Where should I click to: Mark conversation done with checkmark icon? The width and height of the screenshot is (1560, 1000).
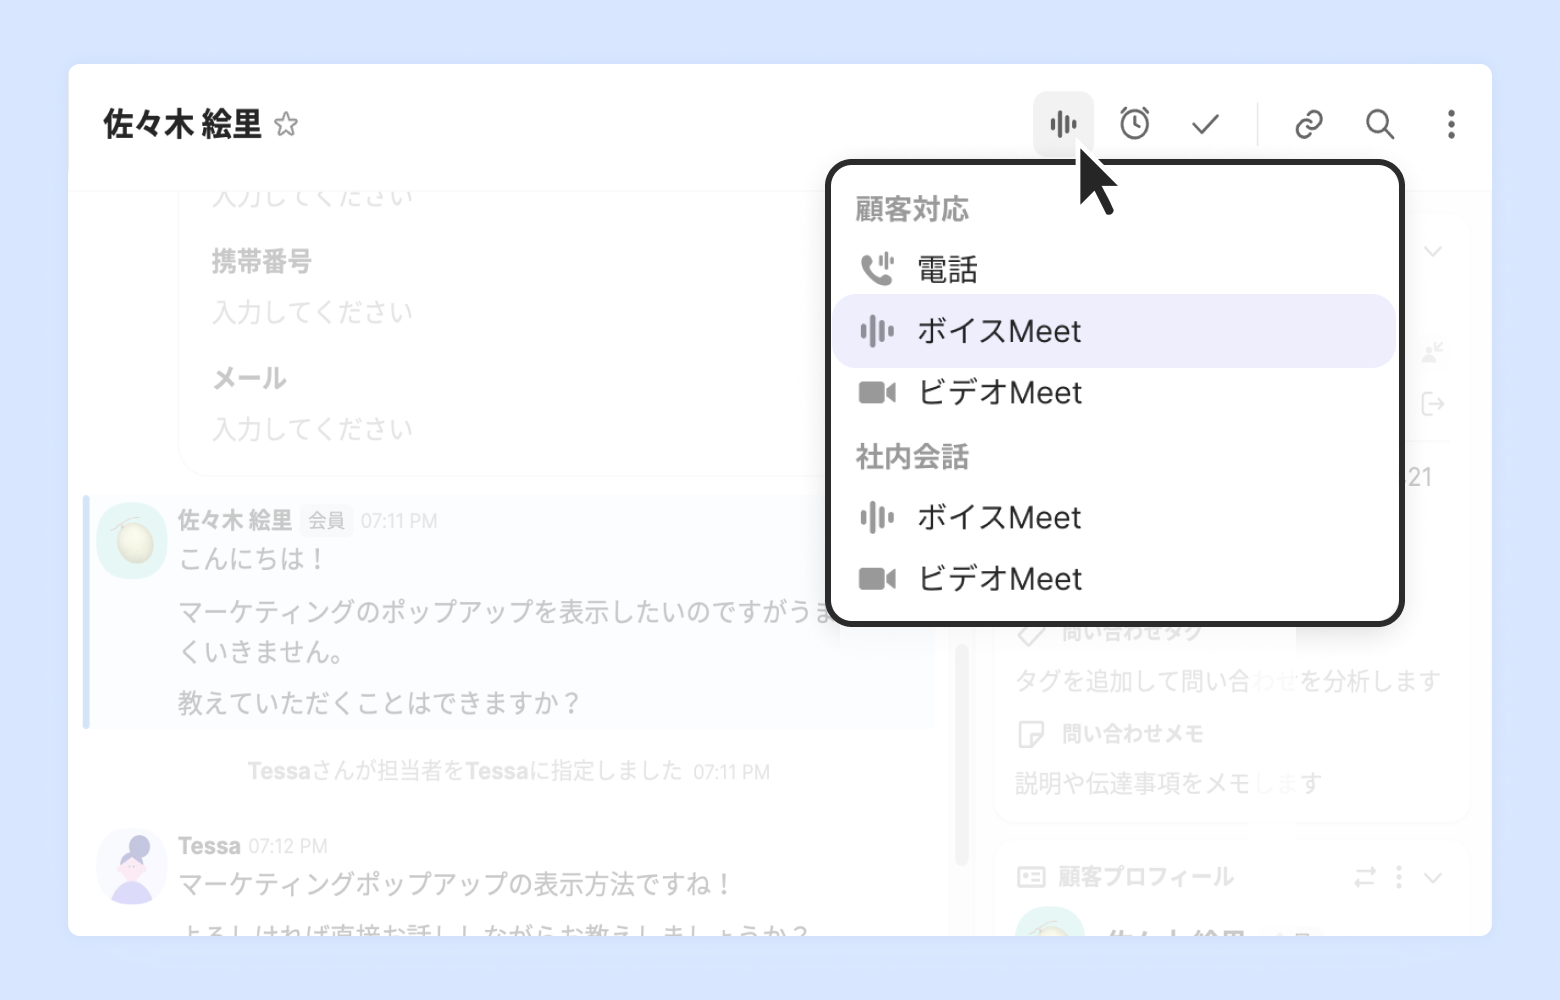(1206, 124)
